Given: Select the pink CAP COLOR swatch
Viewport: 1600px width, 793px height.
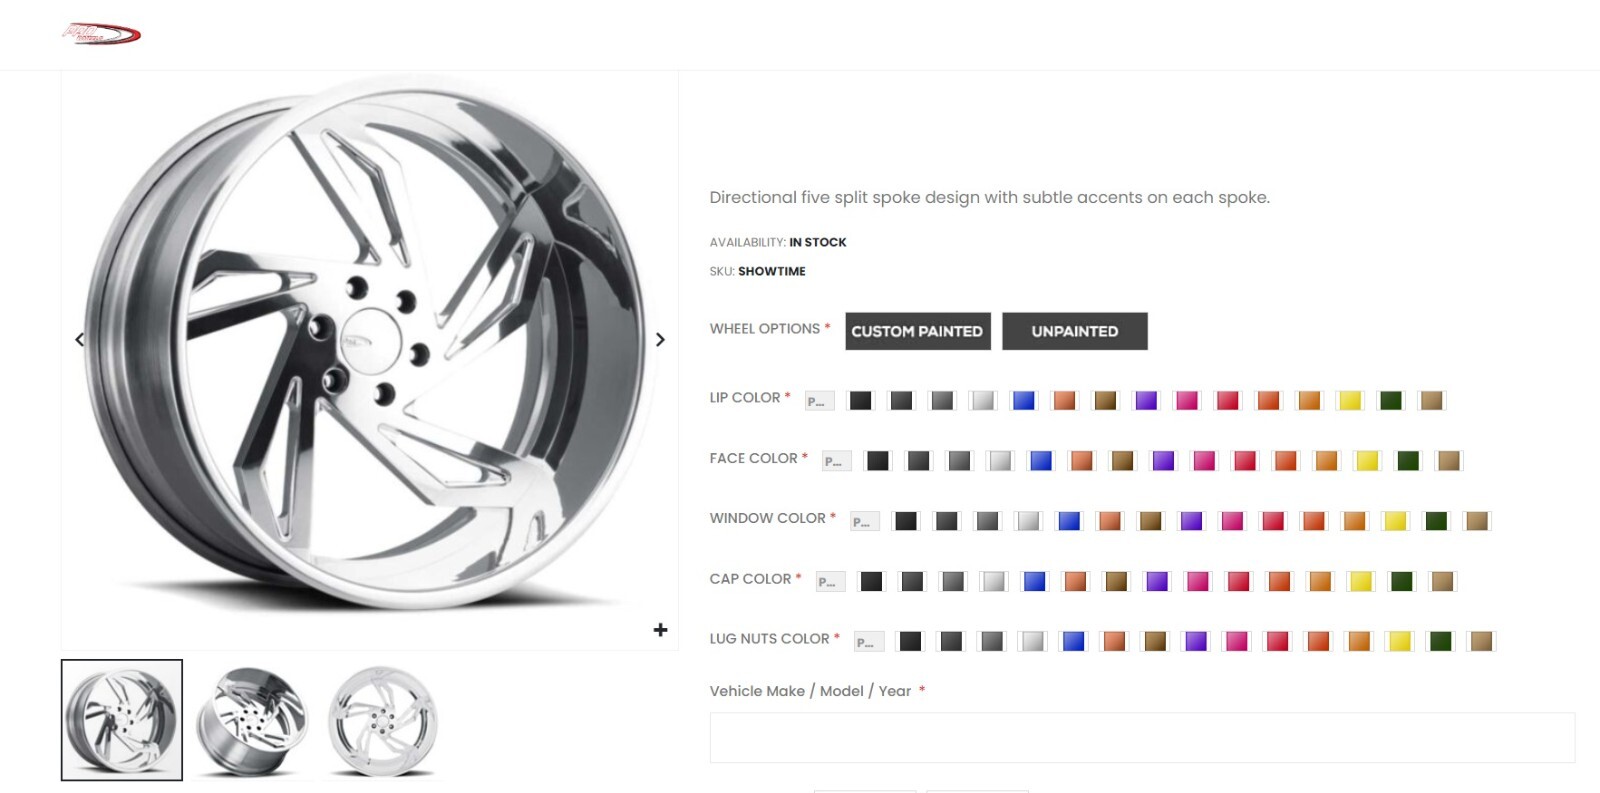Looking at the screenshot, I should coord(1197,580).
